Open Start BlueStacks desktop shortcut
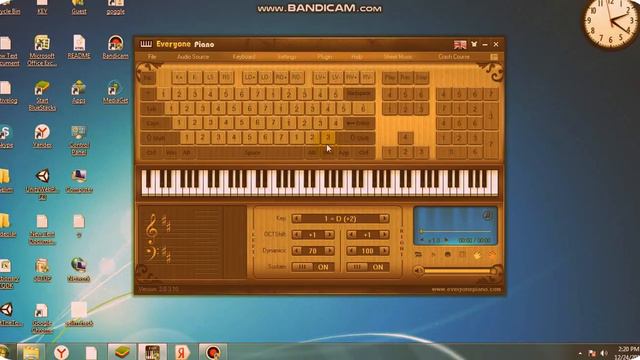 [42, 95]
